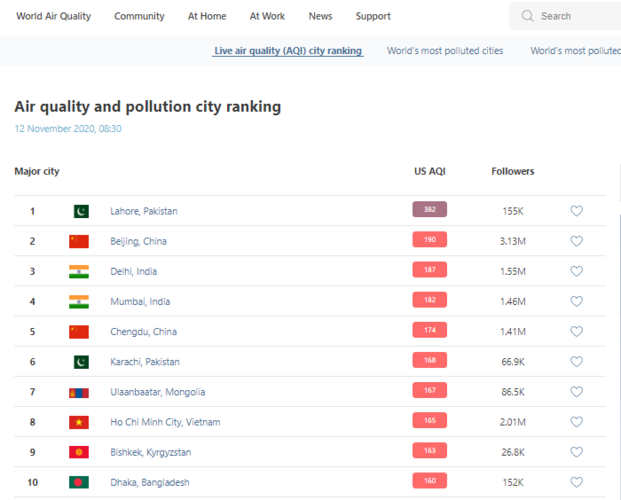The height and width of the screenshot is (500, 621).
Task: Open the Lahore, Pakistan city link
Action: pyautogui.click(x=144, y=211)
